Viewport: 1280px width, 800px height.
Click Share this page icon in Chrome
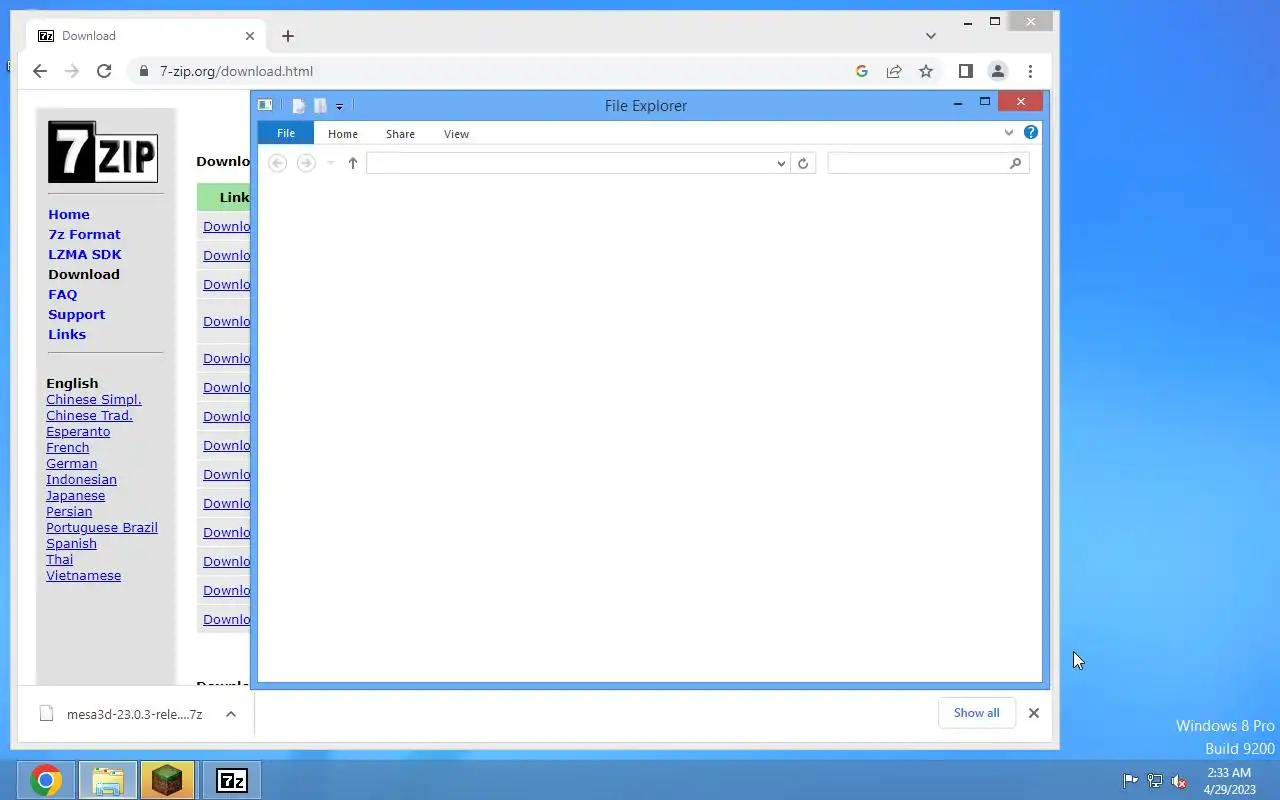click(894, 71)
